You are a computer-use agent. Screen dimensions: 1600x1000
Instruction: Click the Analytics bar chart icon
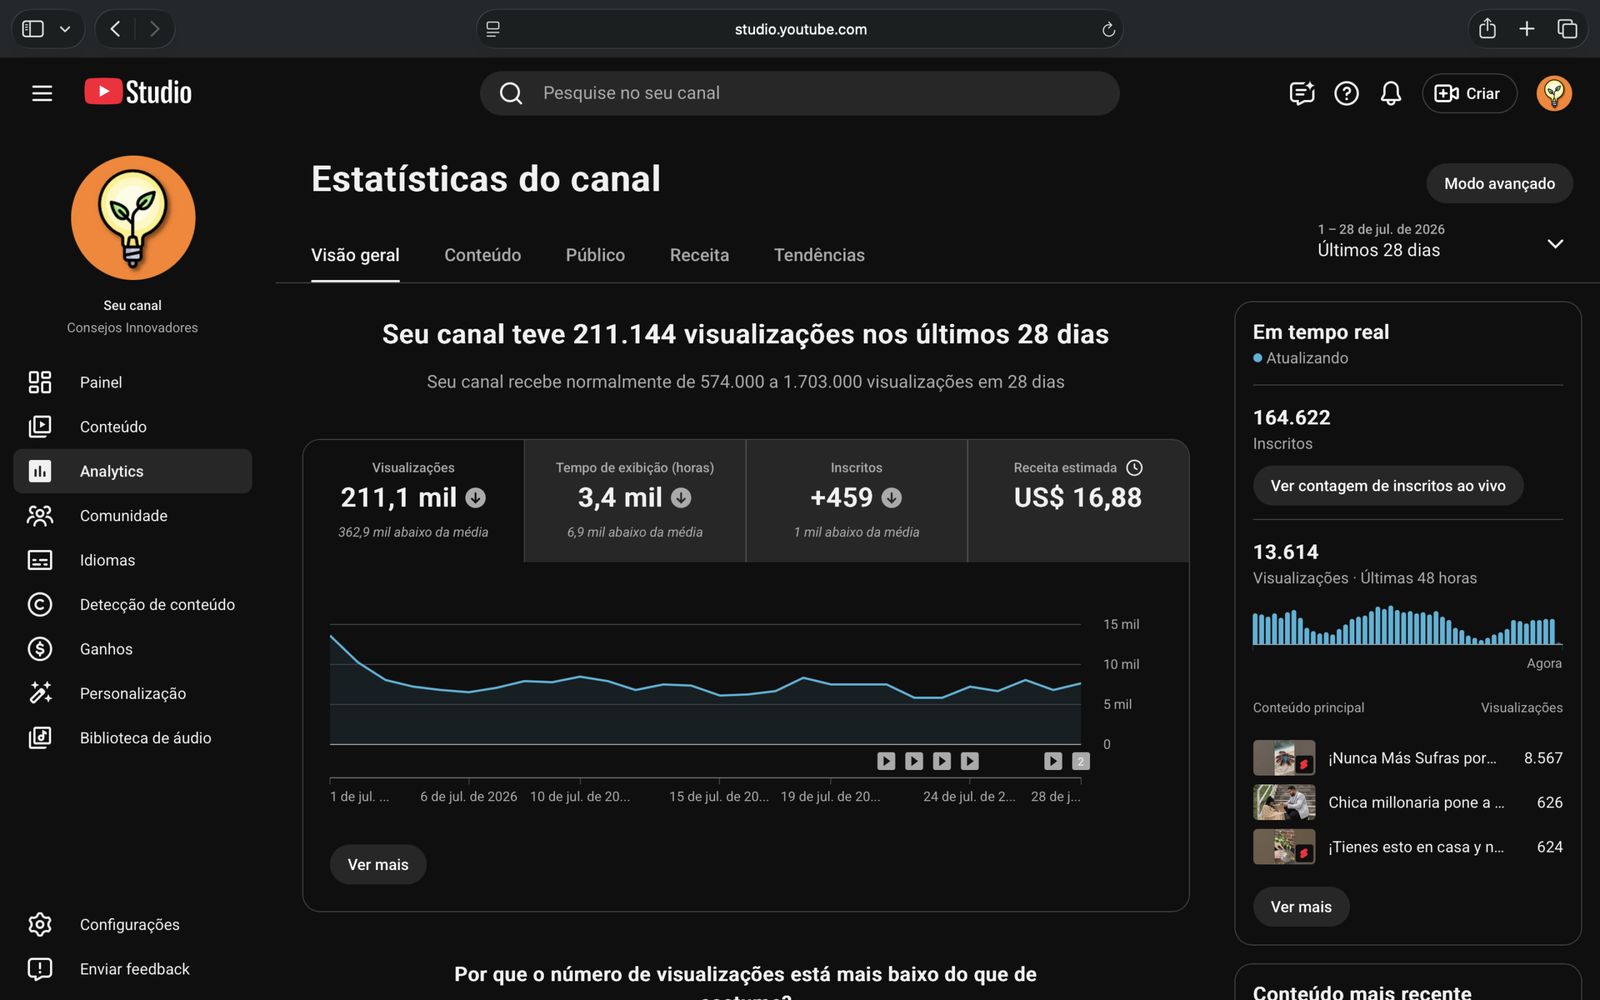coord(40,471)
